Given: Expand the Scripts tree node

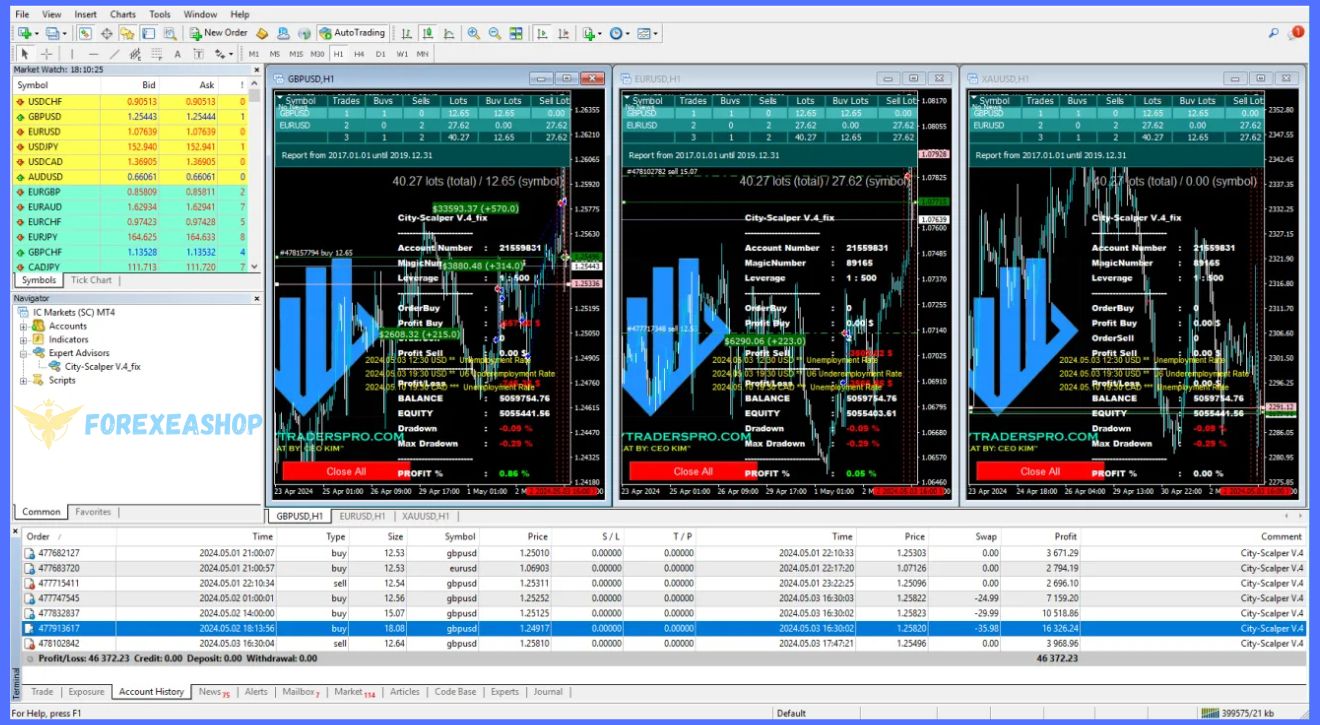Looking at the screenshot, I should 23,380.
